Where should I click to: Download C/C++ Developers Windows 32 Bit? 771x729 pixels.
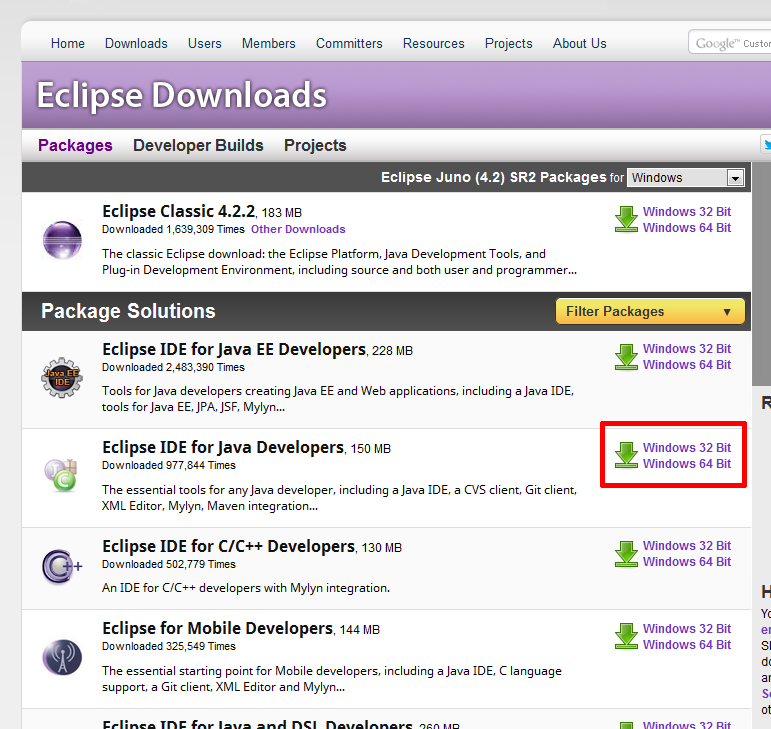tap(687, 546)
